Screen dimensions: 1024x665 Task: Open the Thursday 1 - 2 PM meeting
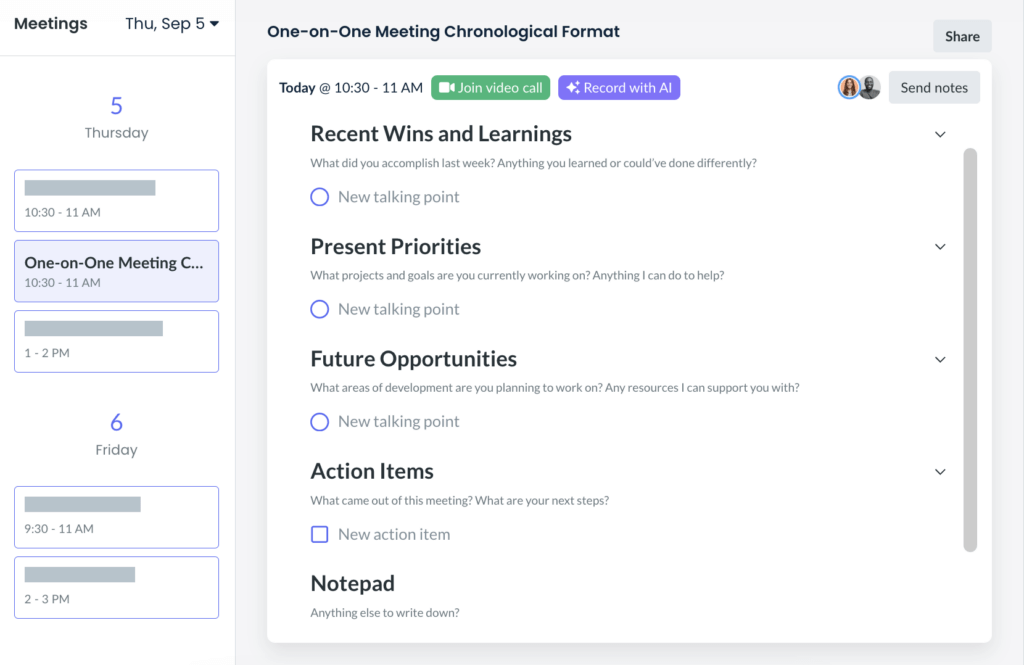click(x=116, y=342)
